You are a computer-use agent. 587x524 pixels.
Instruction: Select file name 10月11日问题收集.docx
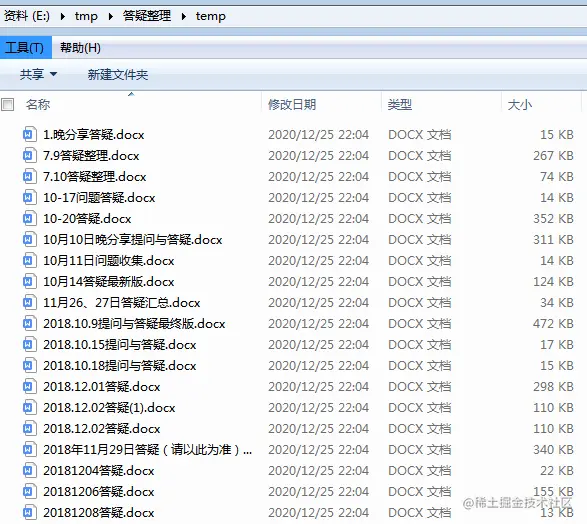[109, 261]
